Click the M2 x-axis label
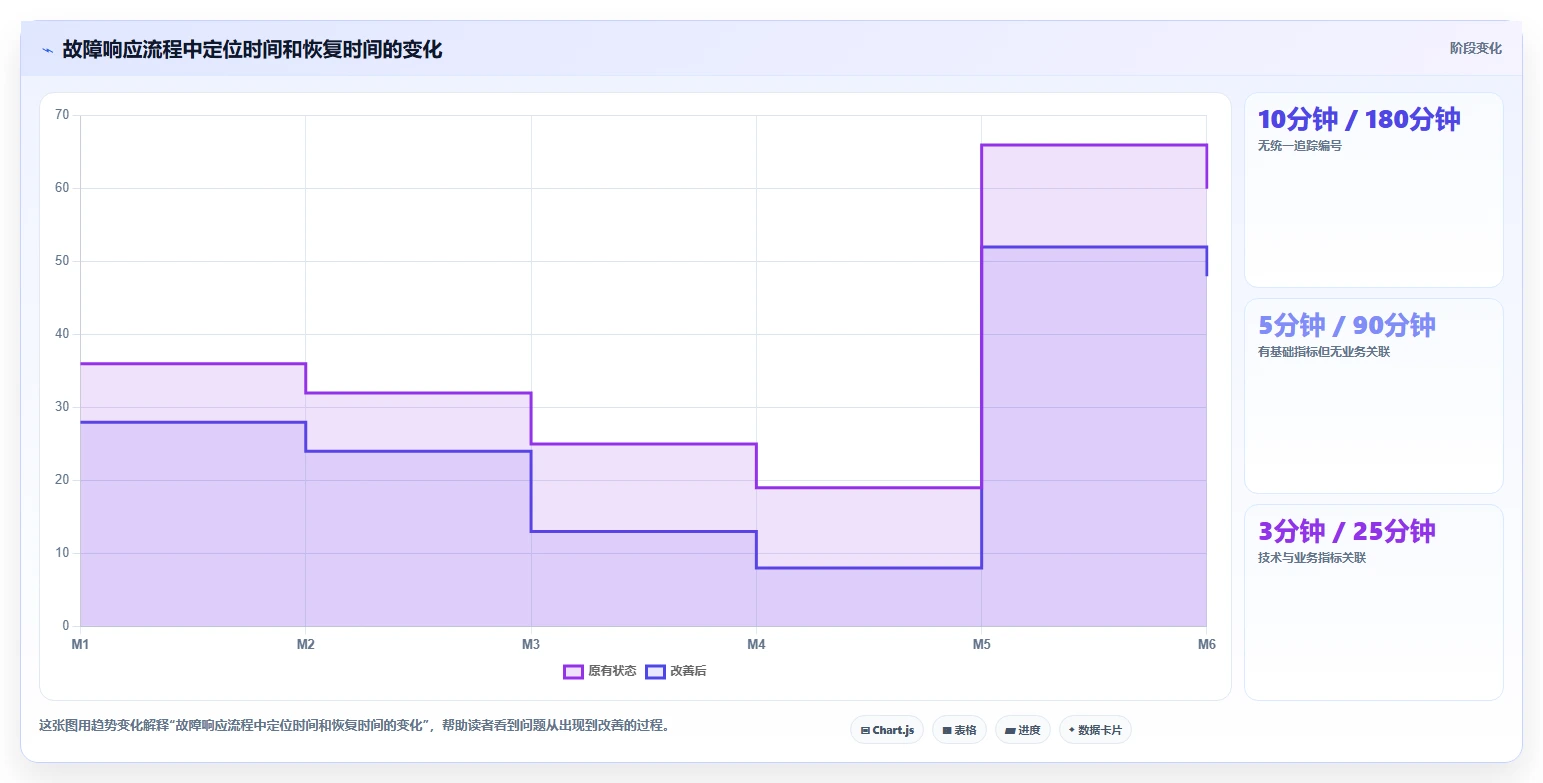The image size is (1543, 783). (x=306, y=644)
